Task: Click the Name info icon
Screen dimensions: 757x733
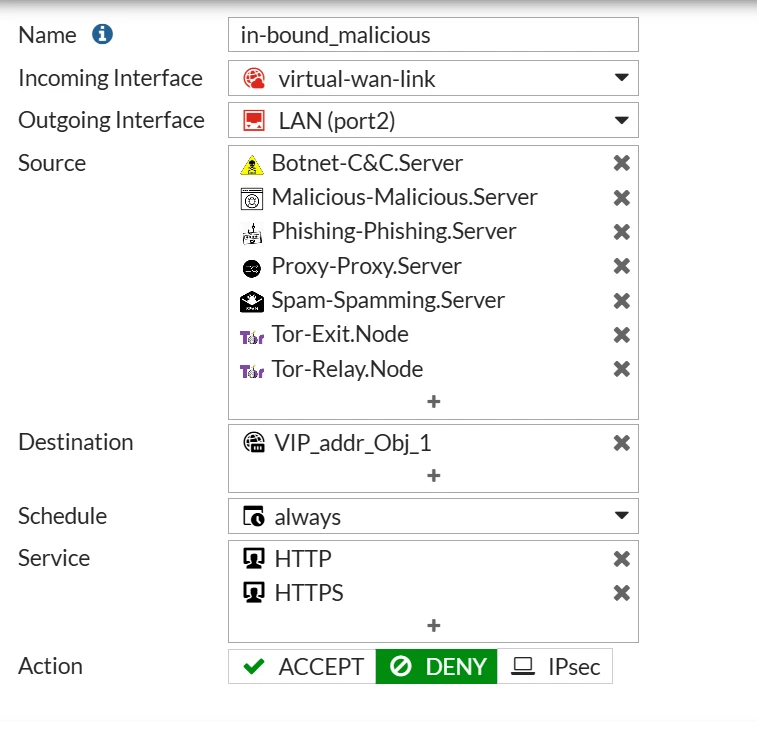Action: [102, 34]
